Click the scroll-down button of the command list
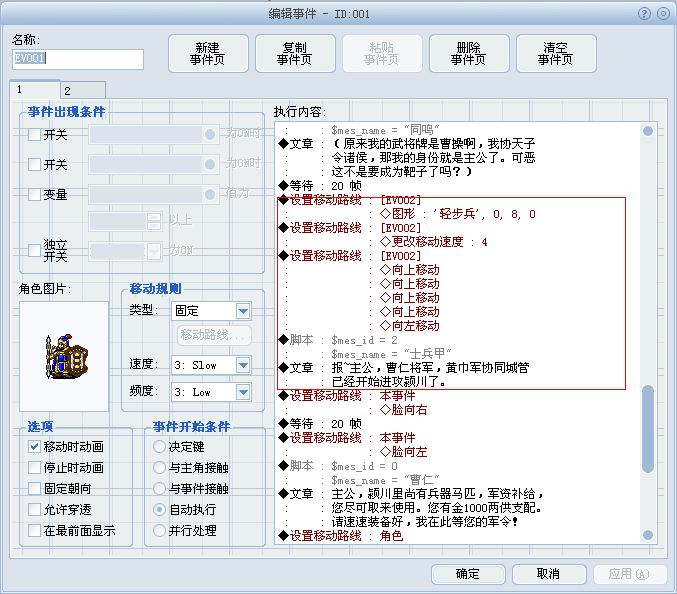Viewport: 677px width, 594px height. 648,535
